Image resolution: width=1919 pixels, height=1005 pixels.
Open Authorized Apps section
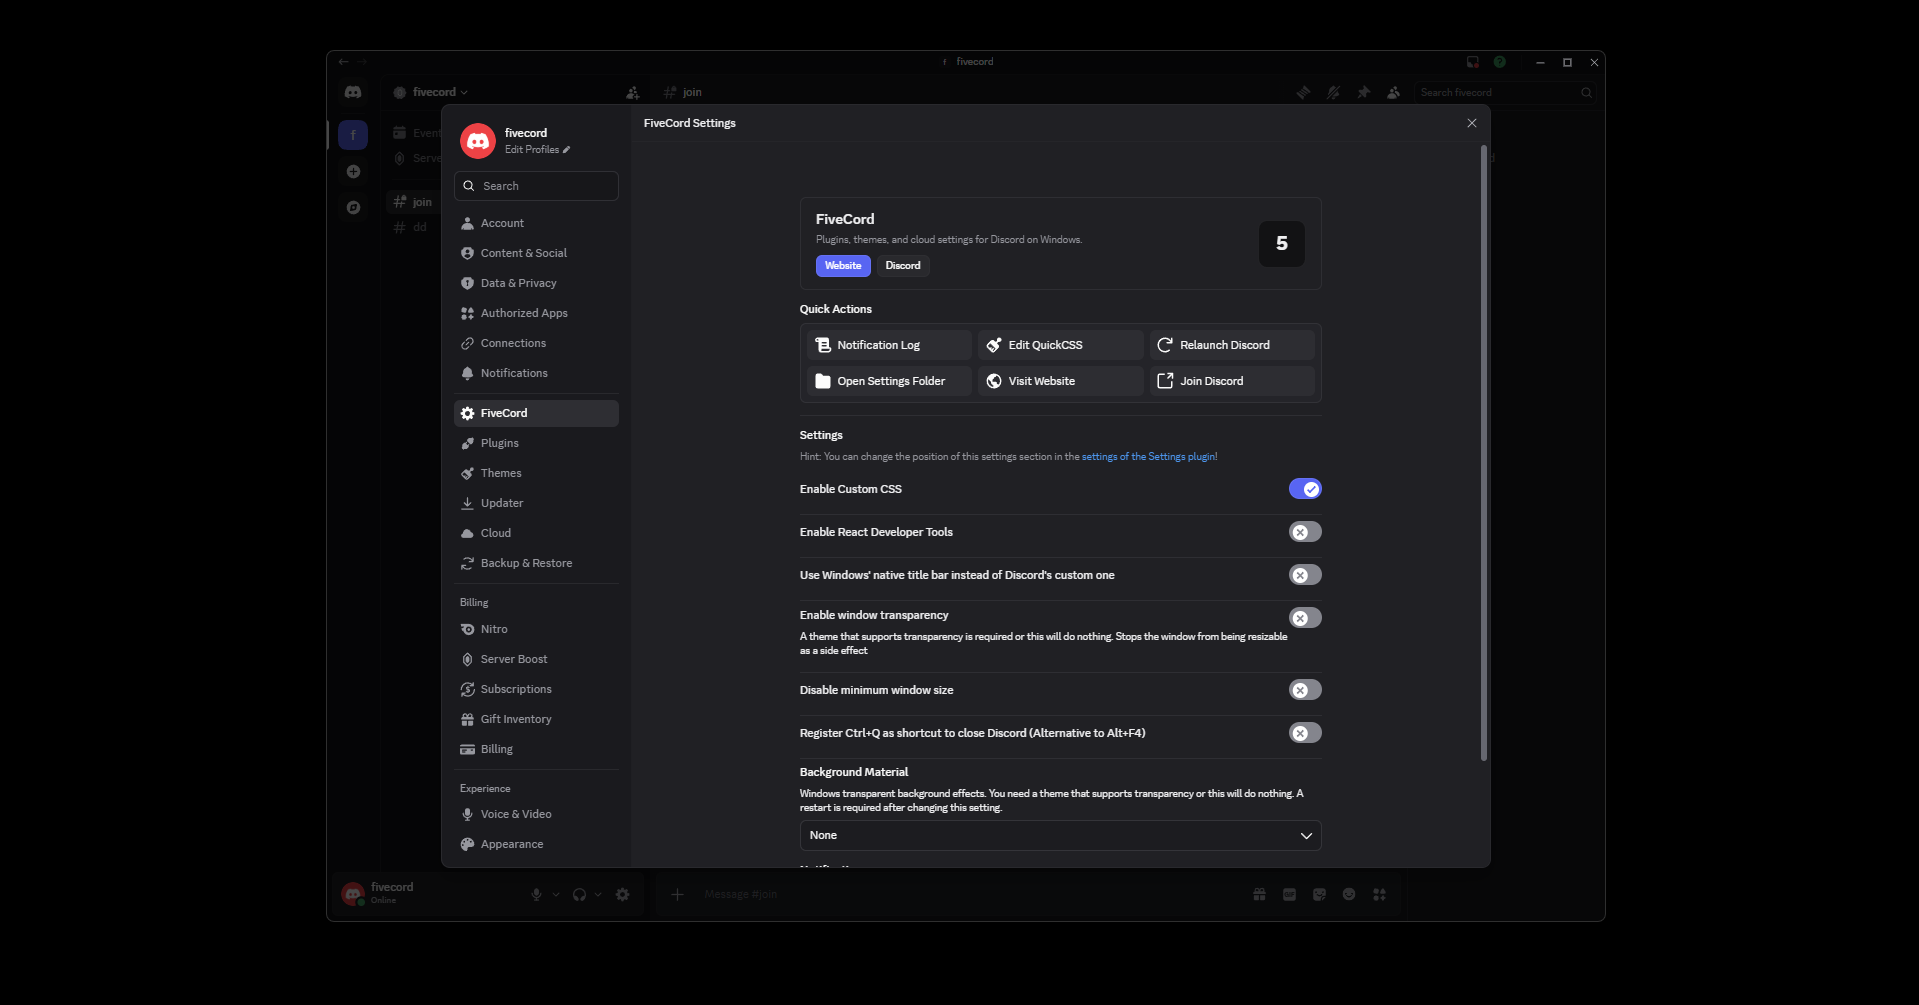click(x=536, y=313)
